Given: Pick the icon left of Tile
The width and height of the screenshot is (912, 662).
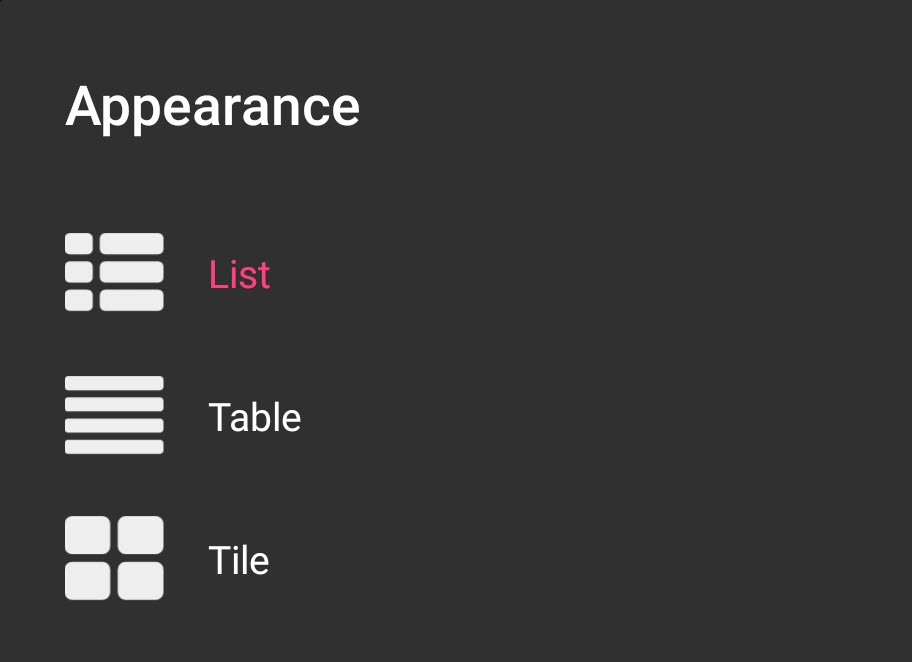Looking at the screenshot, I should [114, 558].
